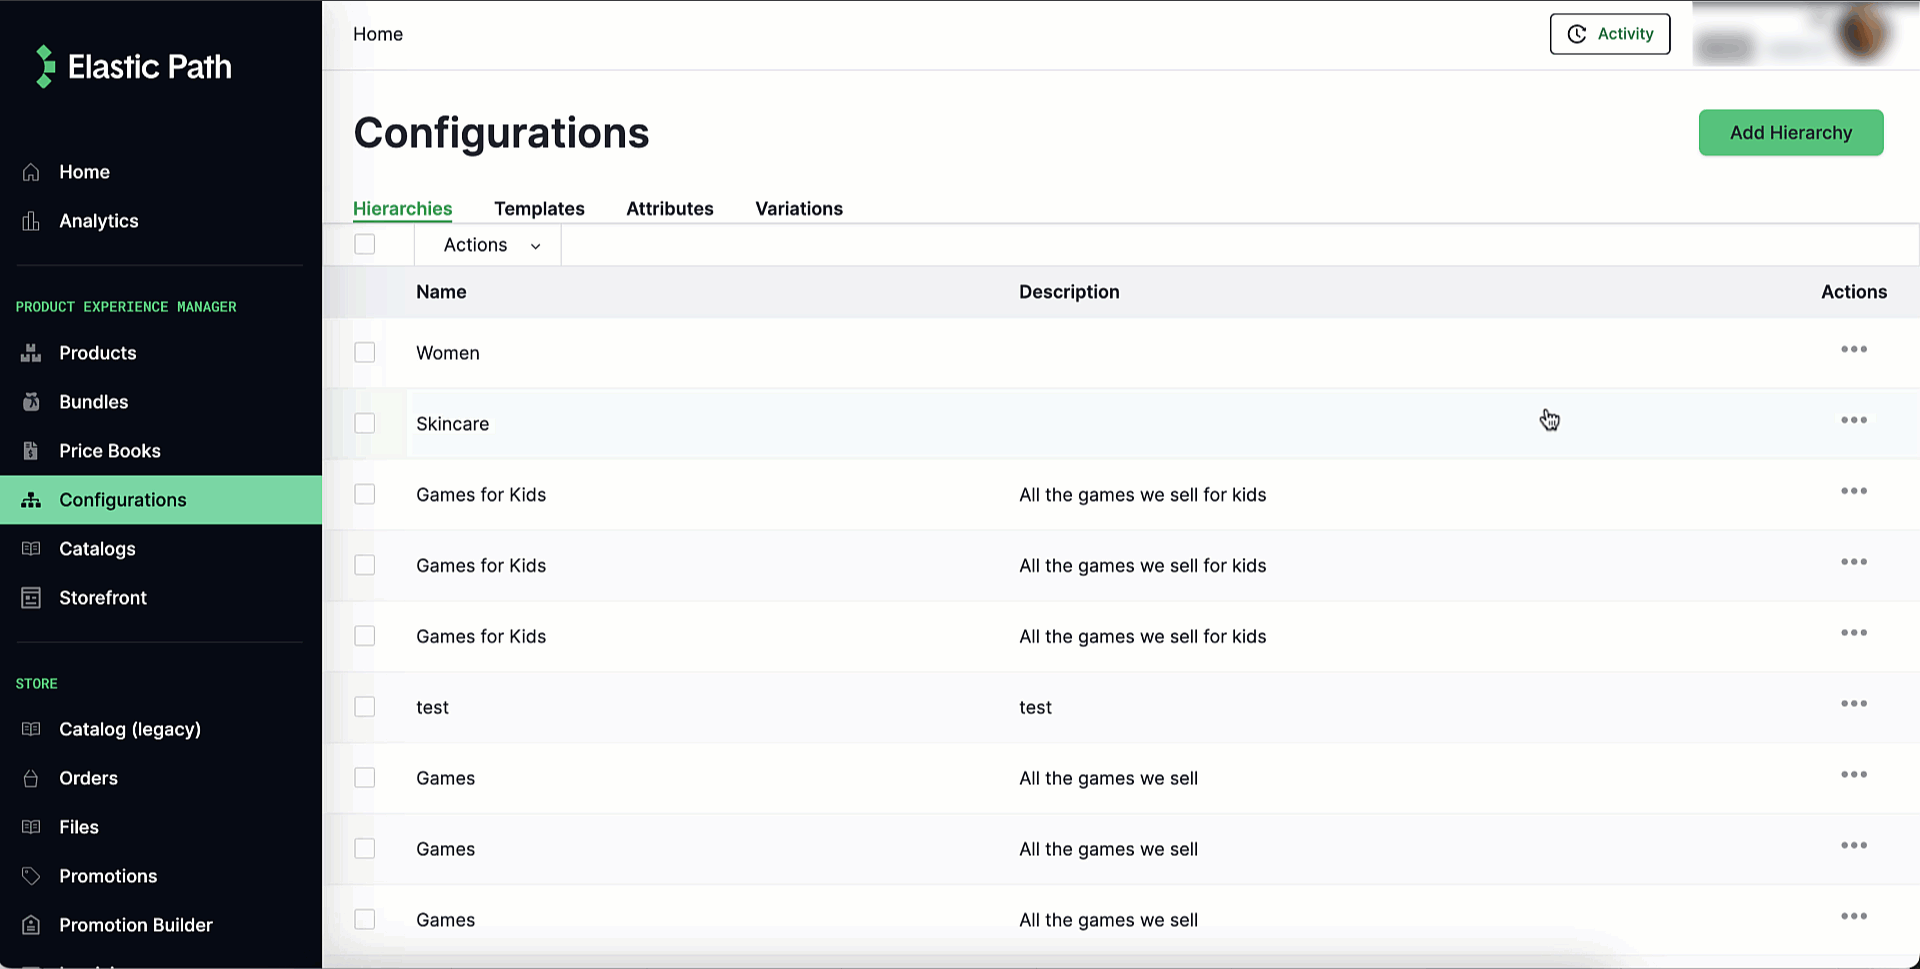Toggle the select-all checkbox in the header
1920x969 pixels.
pyautogui.click(x=364, y=243)
